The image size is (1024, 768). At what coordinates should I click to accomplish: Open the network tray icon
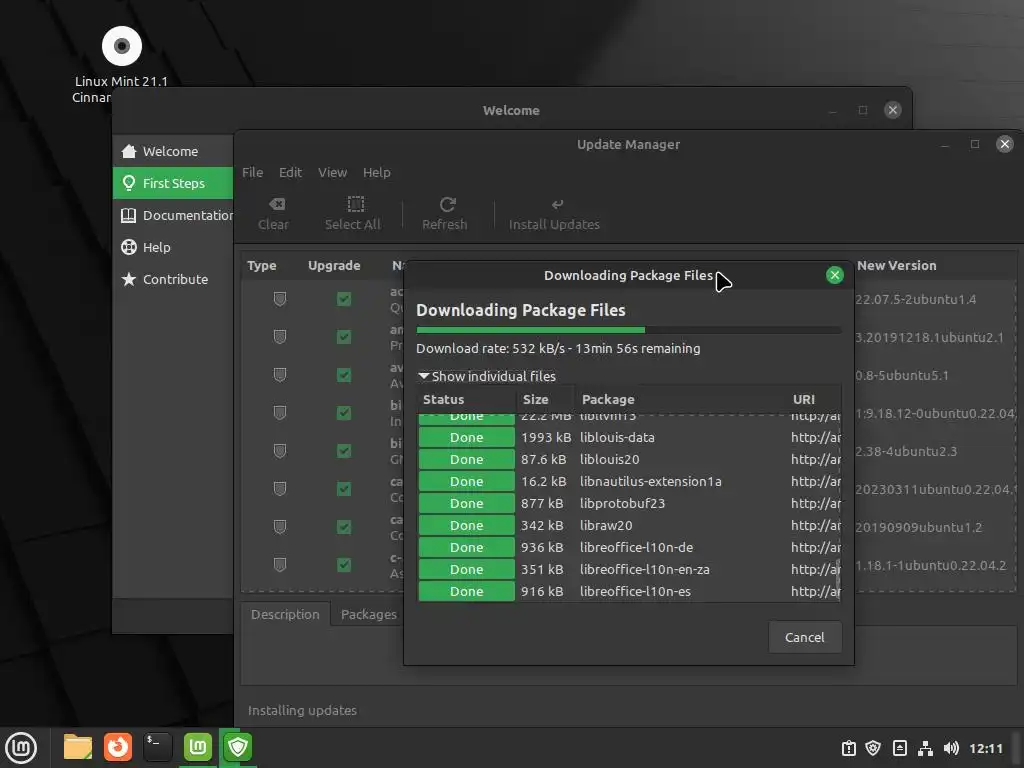tap(925, 748)
